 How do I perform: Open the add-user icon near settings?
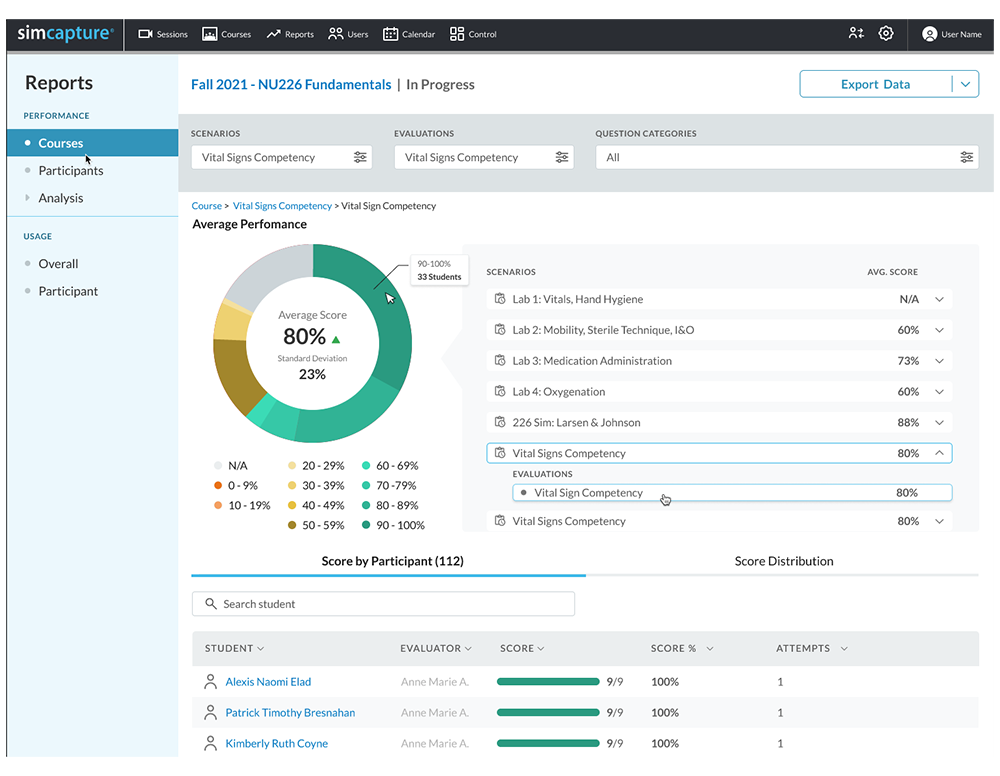(x=856, y=33)
